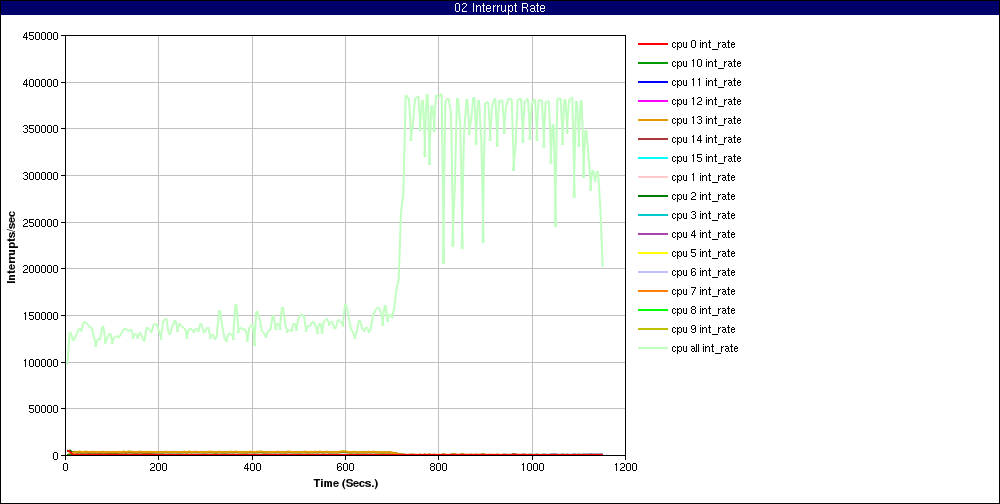Select the 'cpu 5 int_rate' legend label
The image size is (1000, 504).
[x=703, y=253]
